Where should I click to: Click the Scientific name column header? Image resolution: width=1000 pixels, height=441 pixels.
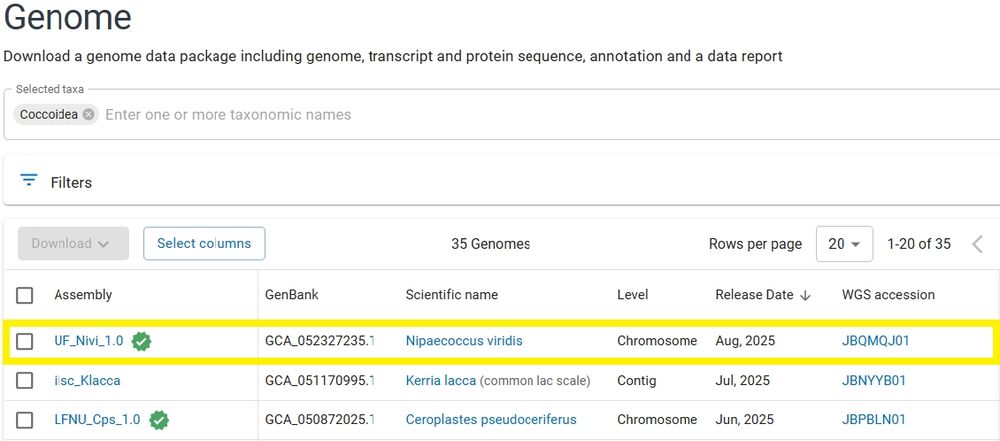(x=451, y=295)
